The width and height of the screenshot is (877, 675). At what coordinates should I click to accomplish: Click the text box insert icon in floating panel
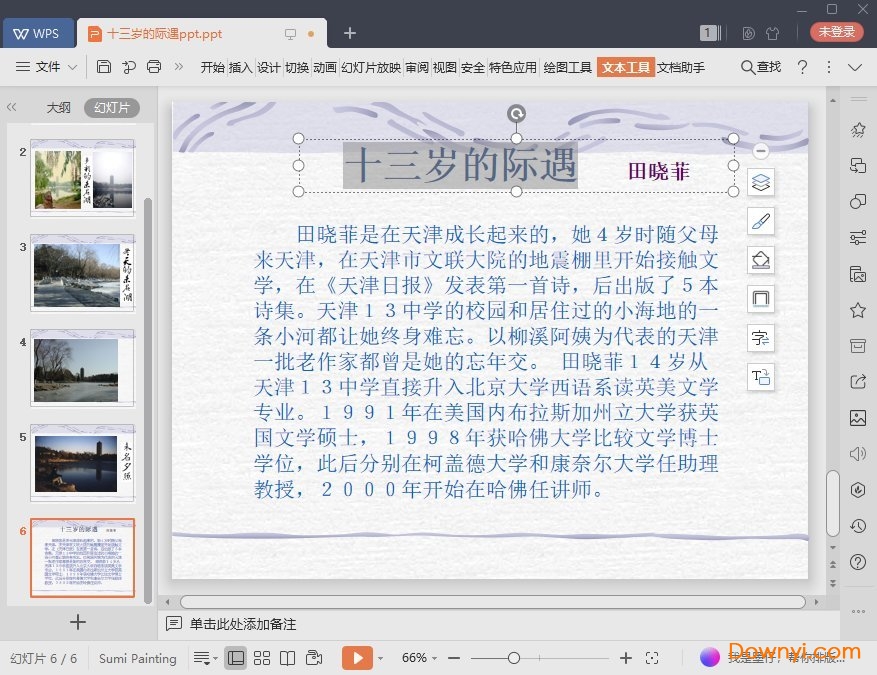tap(761, 377)
